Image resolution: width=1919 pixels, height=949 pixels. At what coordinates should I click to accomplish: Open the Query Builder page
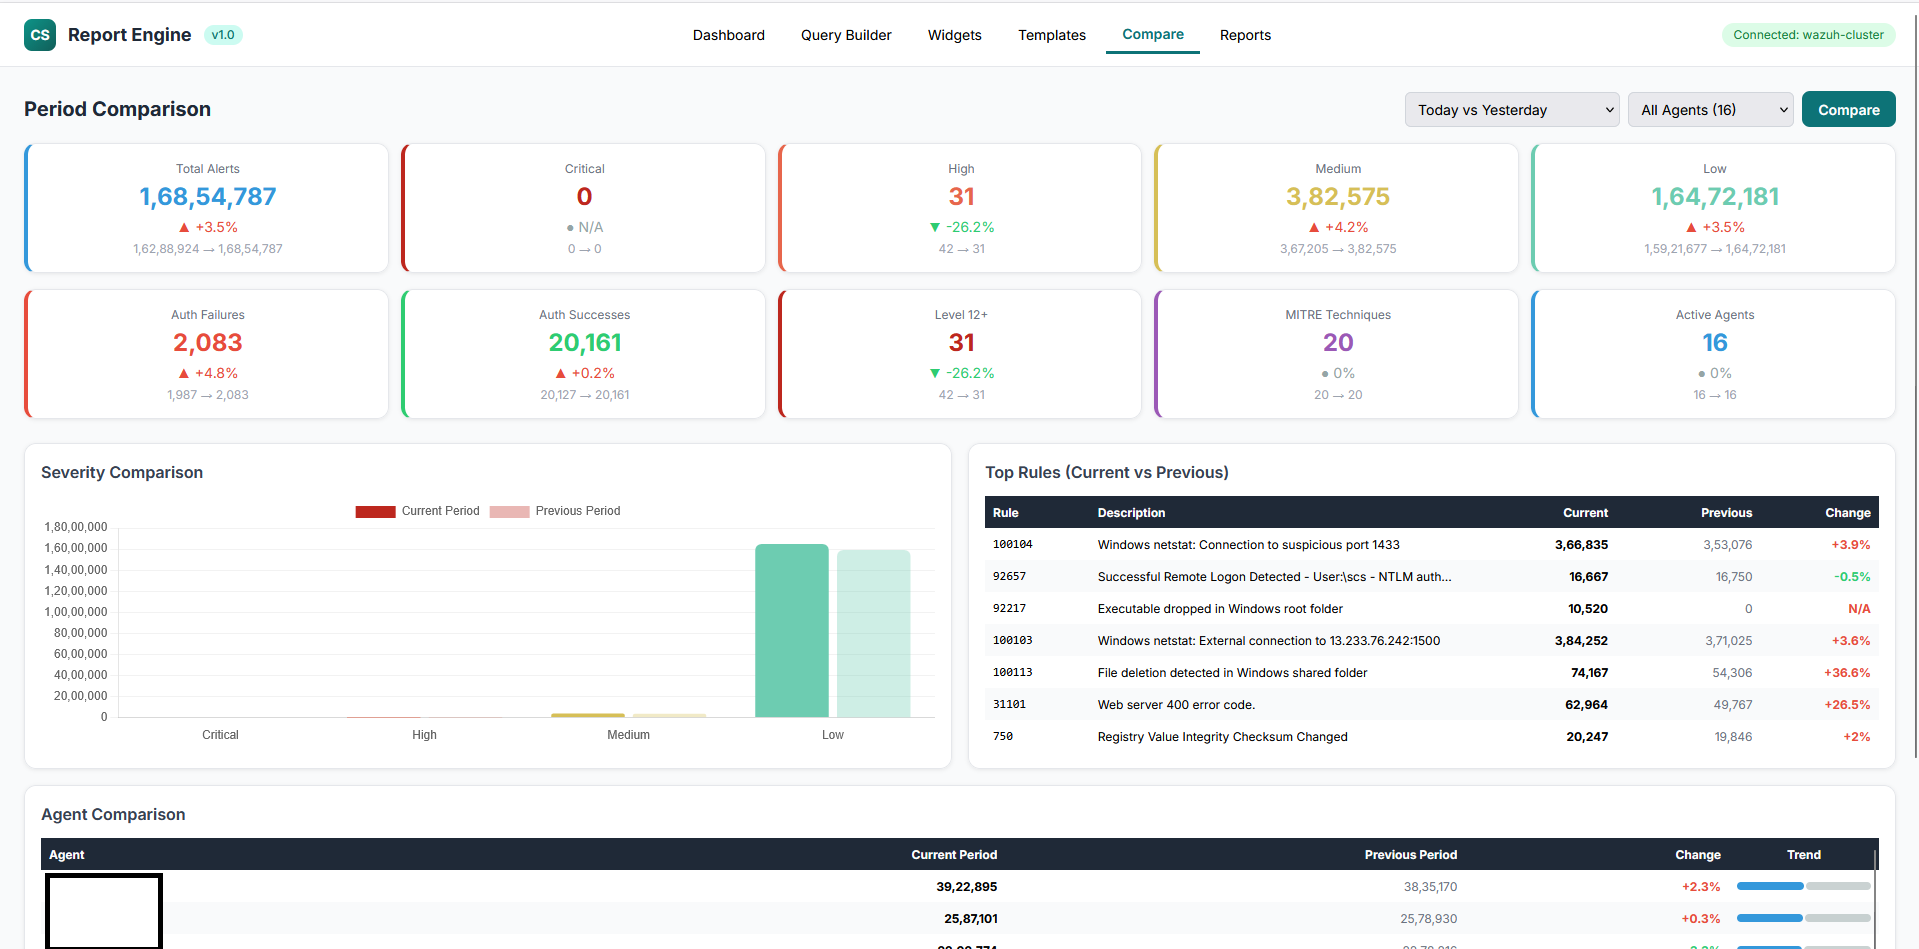[845, 34]
